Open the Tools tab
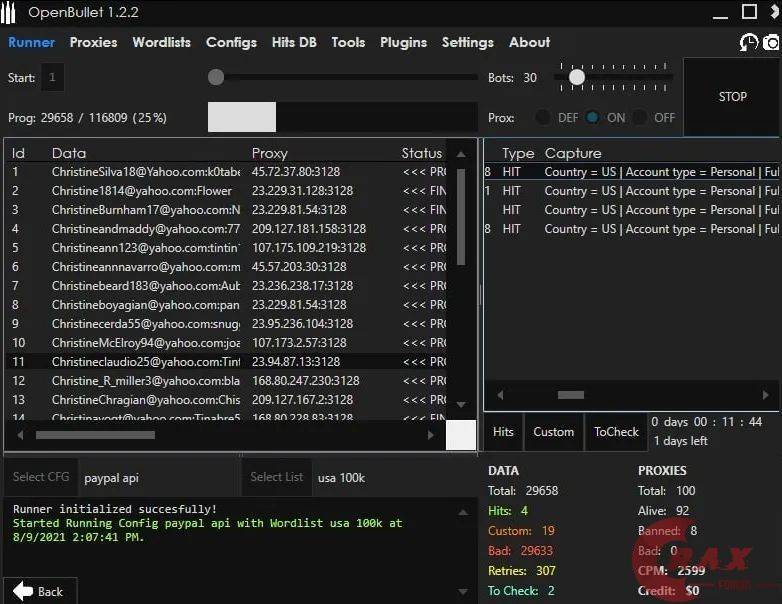782x604 pixels. pos(348,42)
